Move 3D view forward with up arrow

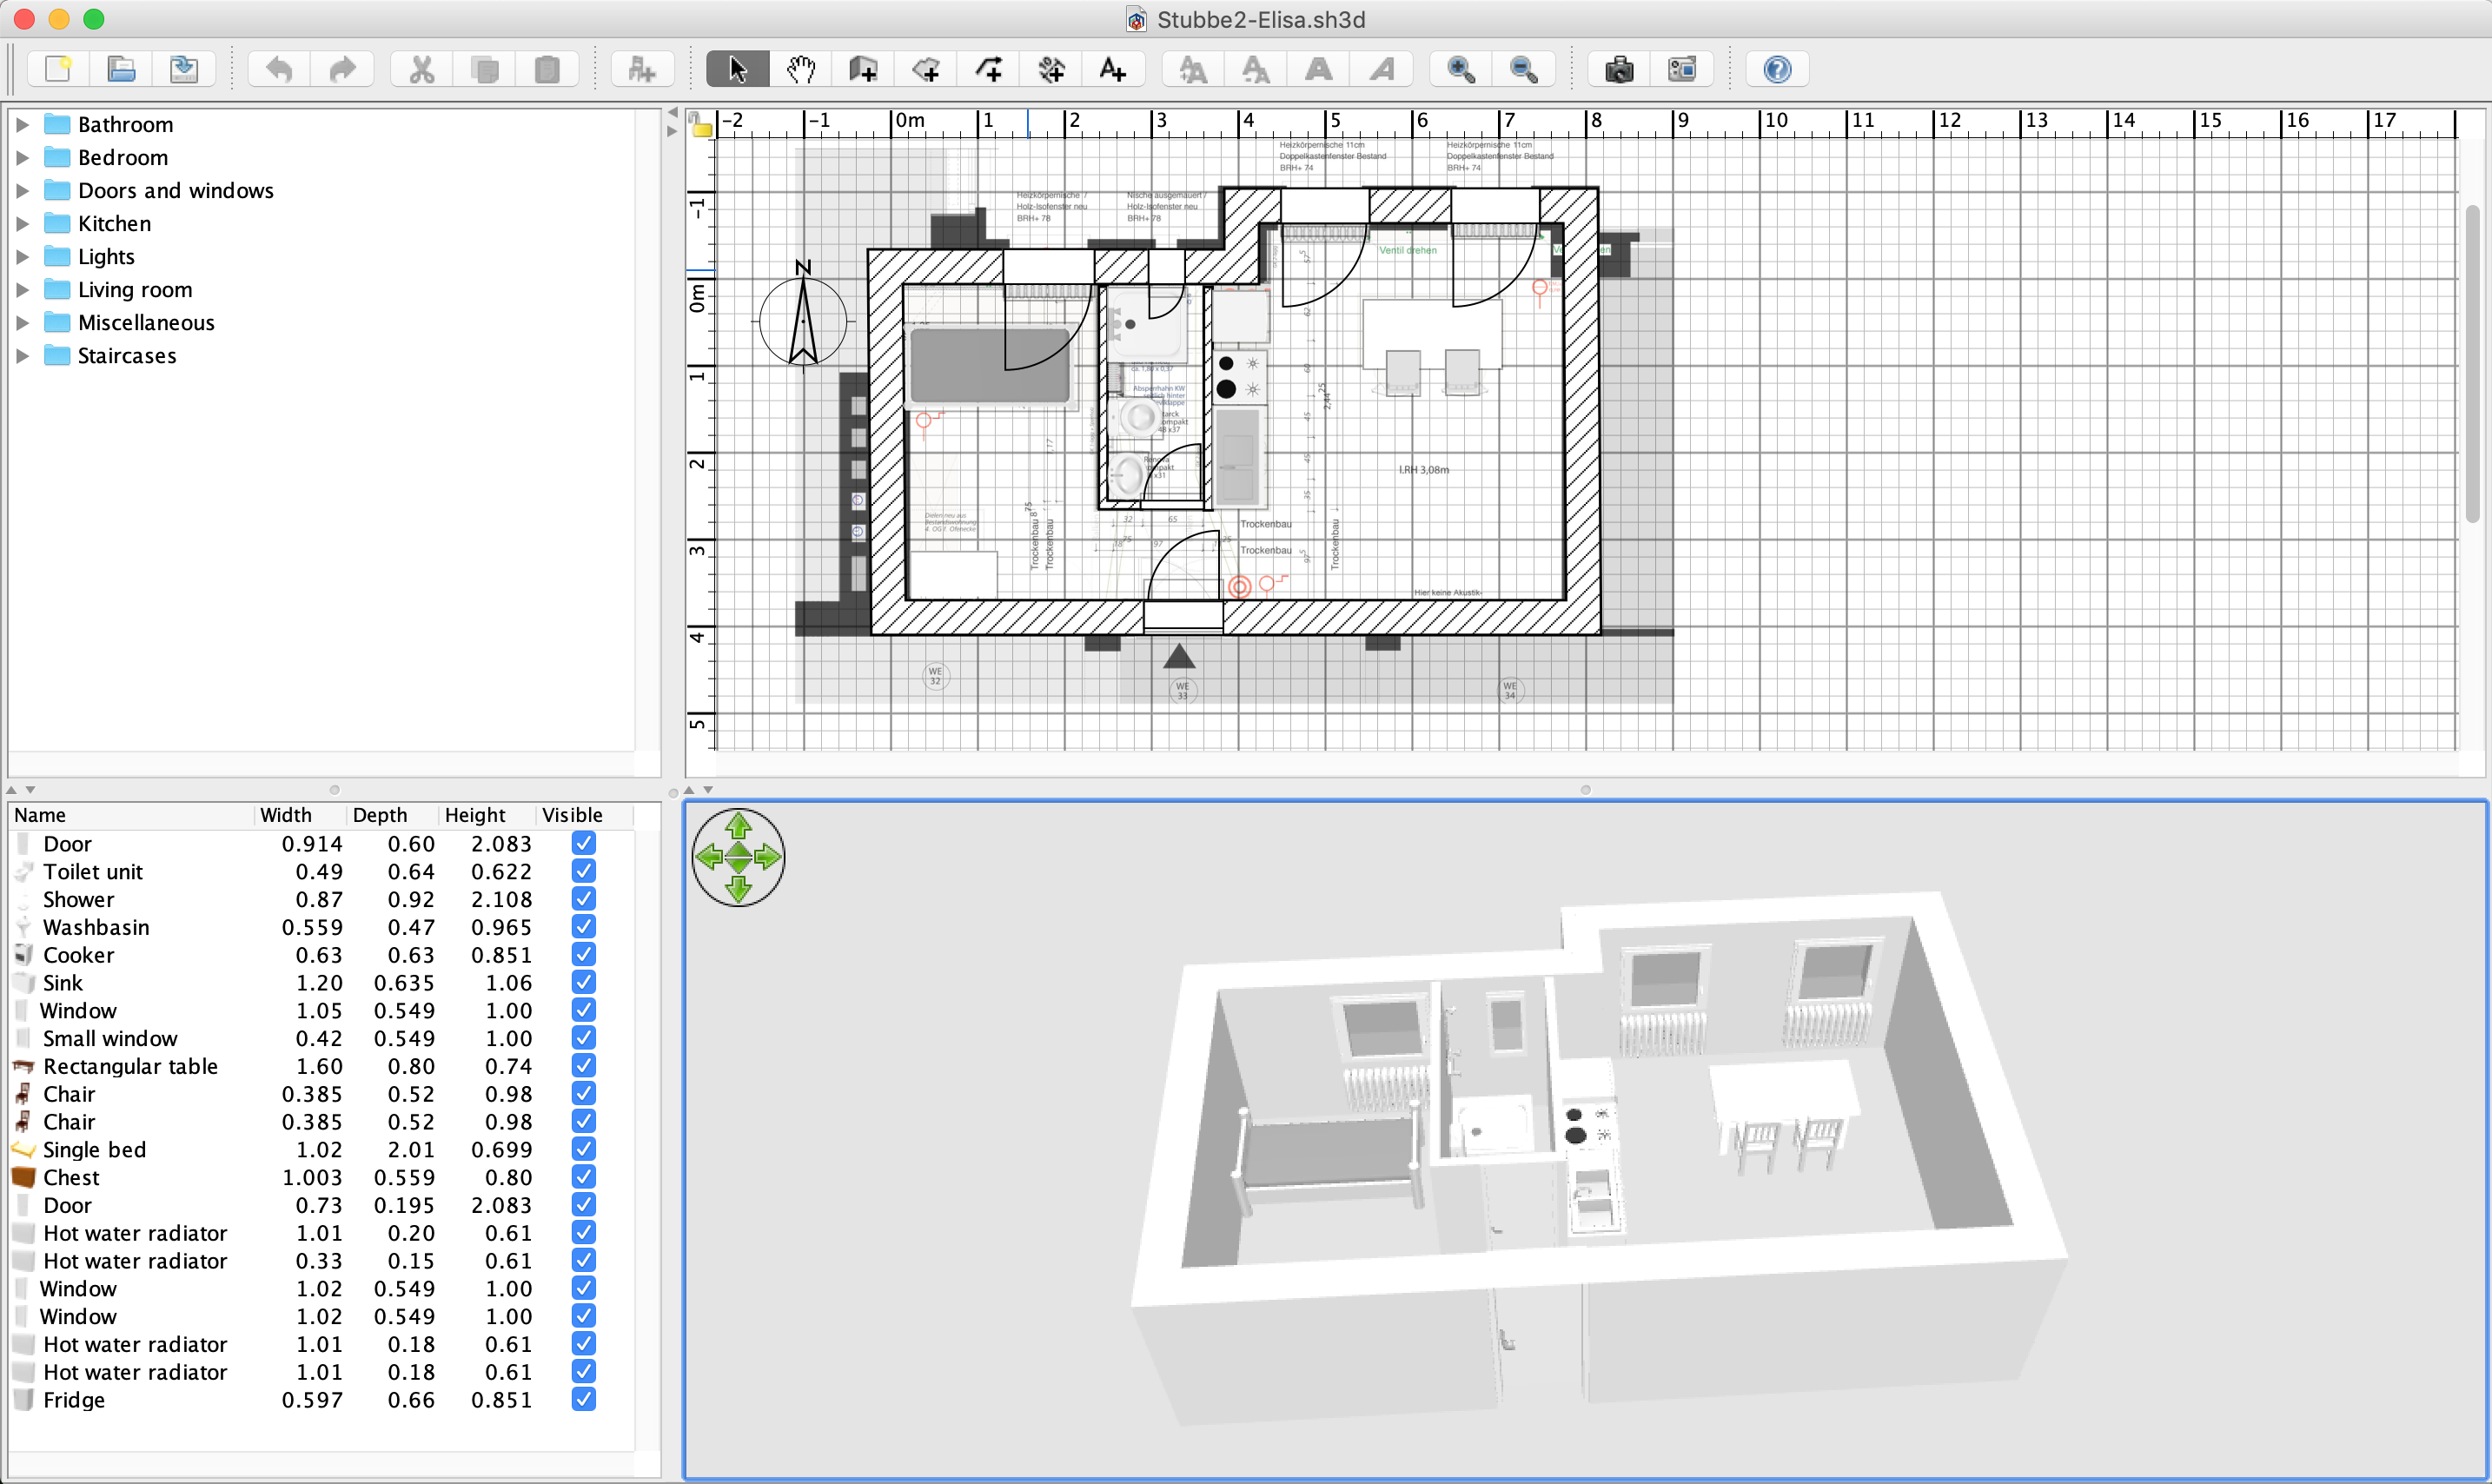738,826
